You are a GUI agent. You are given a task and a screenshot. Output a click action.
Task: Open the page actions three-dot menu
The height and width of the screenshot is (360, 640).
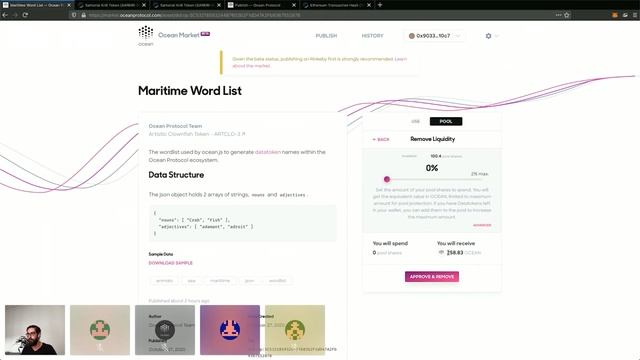558,15
